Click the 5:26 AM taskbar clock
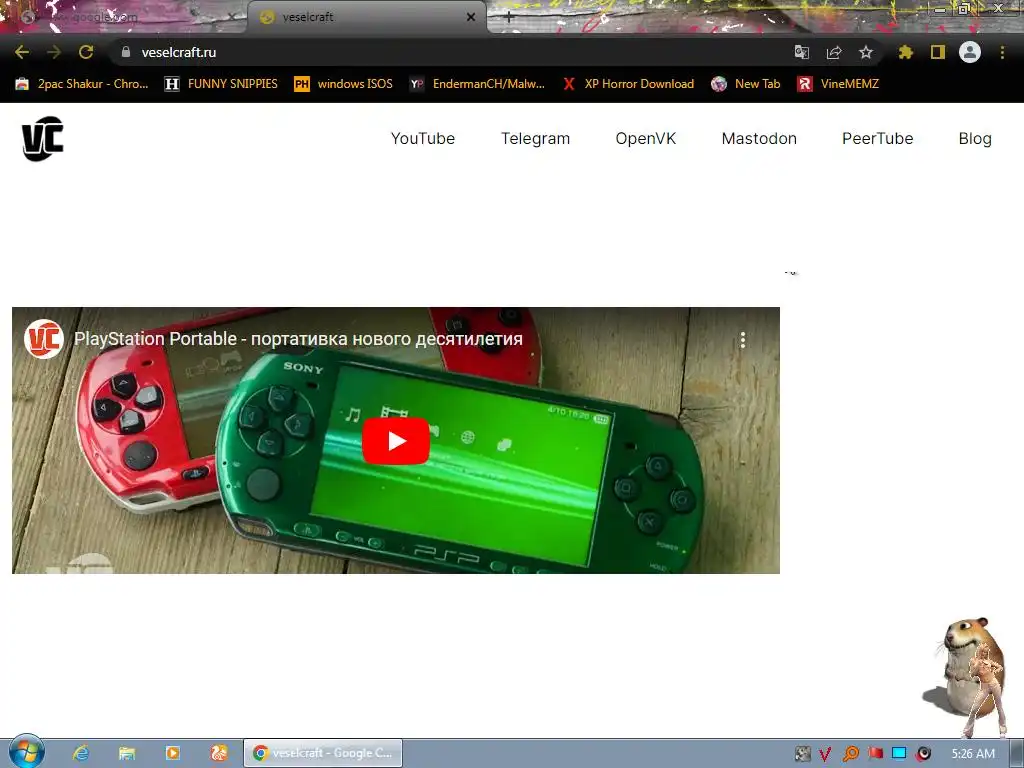 973,754
